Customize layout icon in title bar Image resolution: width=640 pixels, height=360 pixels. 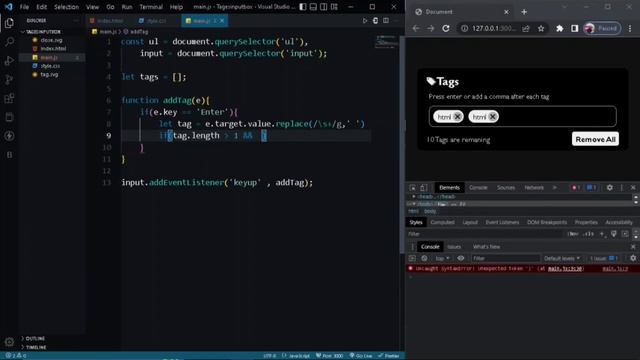coord(334,7)
